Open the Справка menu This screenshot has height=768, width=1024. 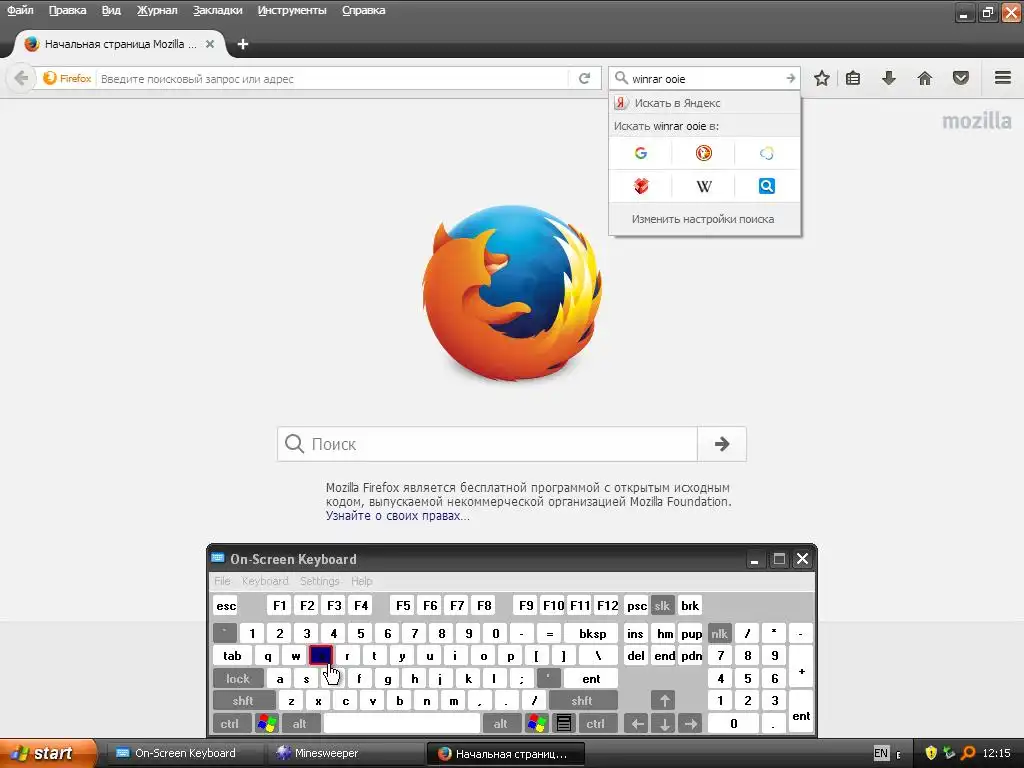click(x=364, y=10)
